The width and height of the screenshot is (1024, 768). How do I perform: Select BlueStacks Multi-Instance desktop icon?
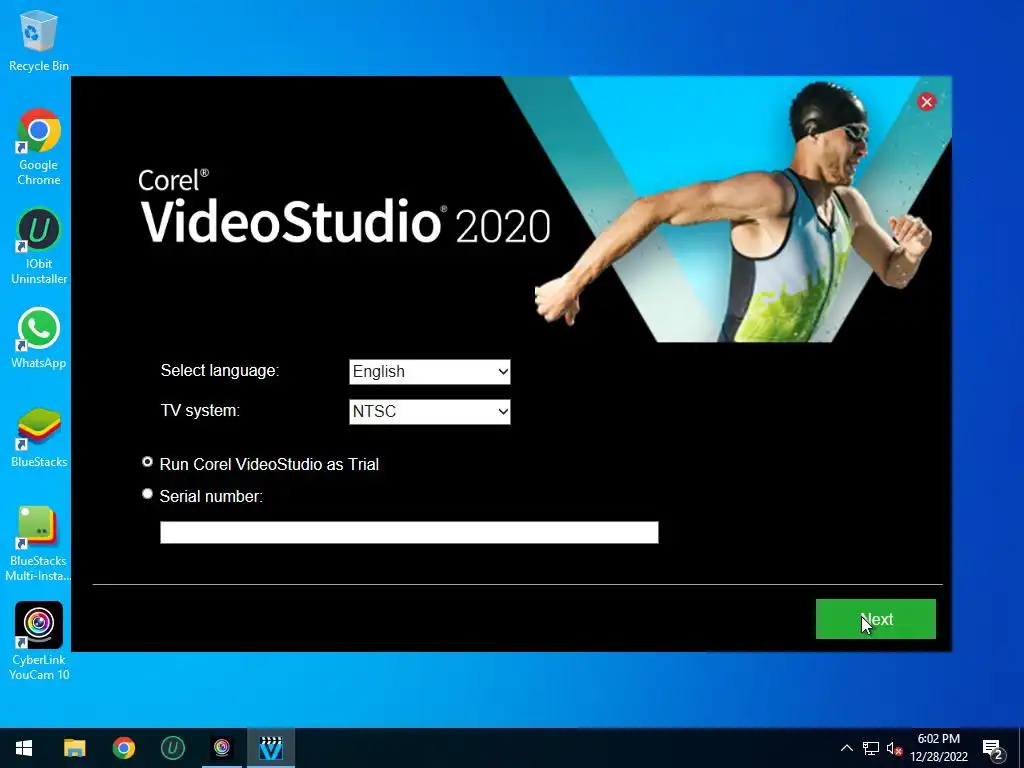pyautogui.click(x=39, y=543)
